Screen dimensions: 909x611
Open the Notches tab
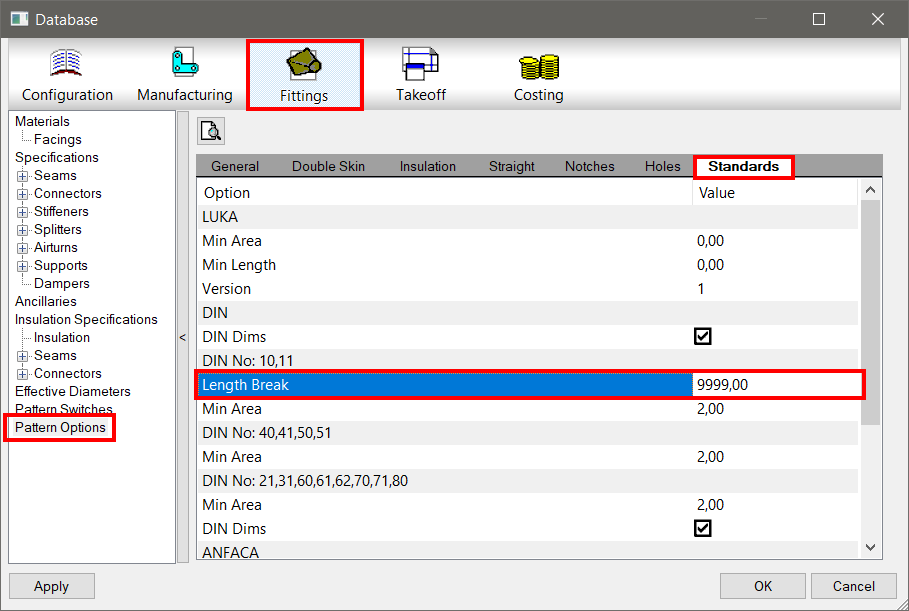589,166
